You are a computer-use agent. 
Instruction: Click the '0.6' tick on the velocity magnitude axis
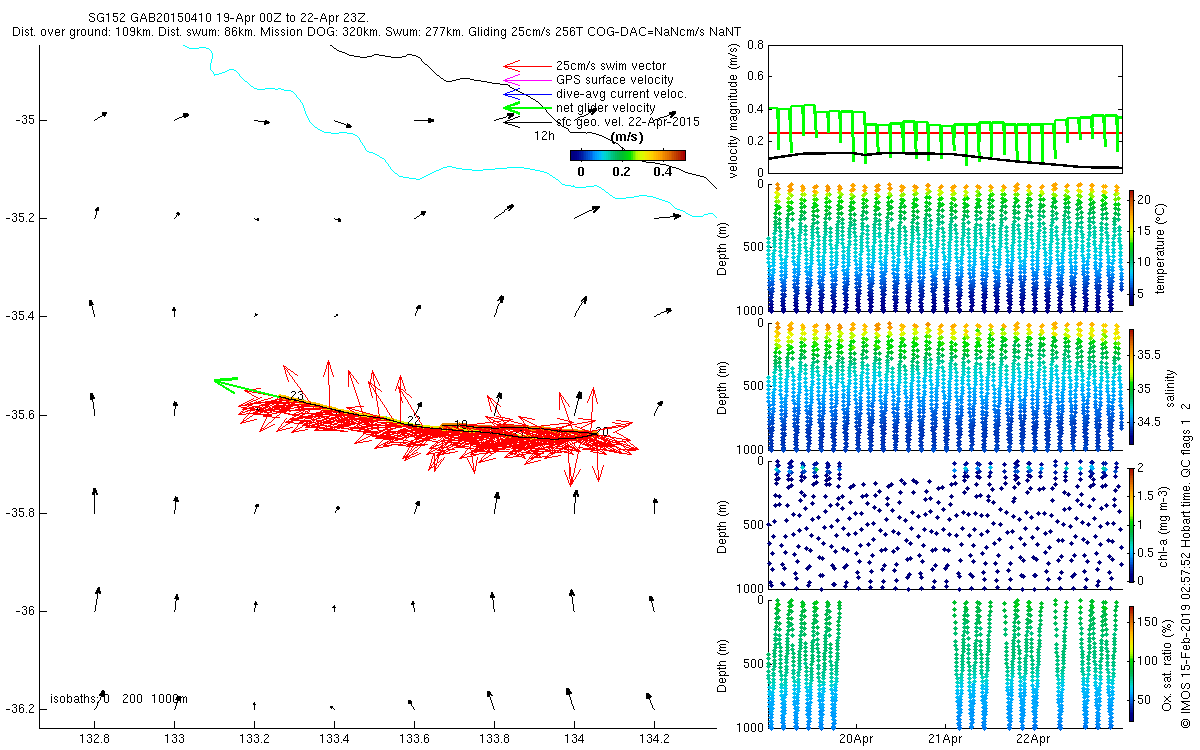point(754,77)
